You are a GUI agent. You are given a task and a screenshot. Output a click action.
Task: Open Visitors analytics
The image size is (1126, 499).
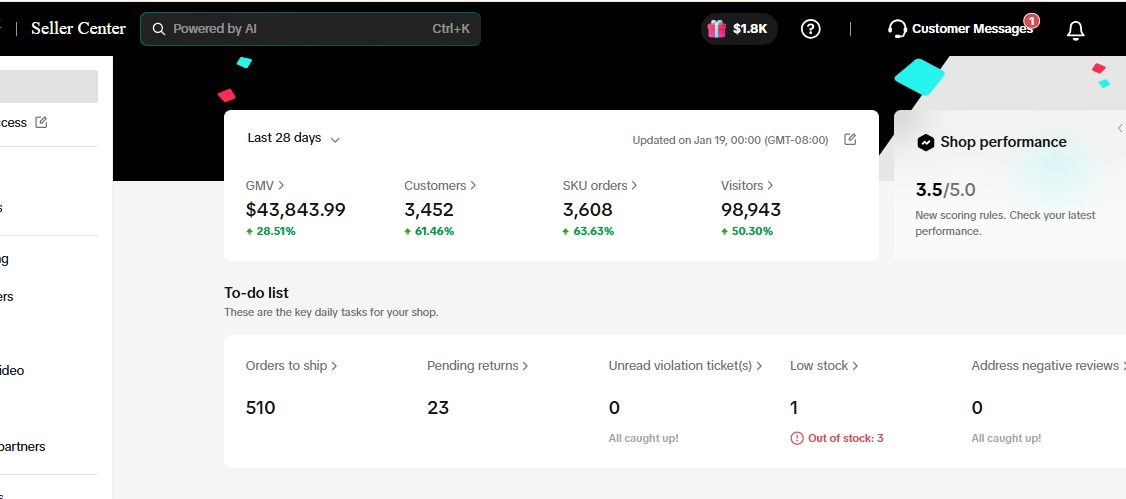pyautogui.click(x=747, y=185)
